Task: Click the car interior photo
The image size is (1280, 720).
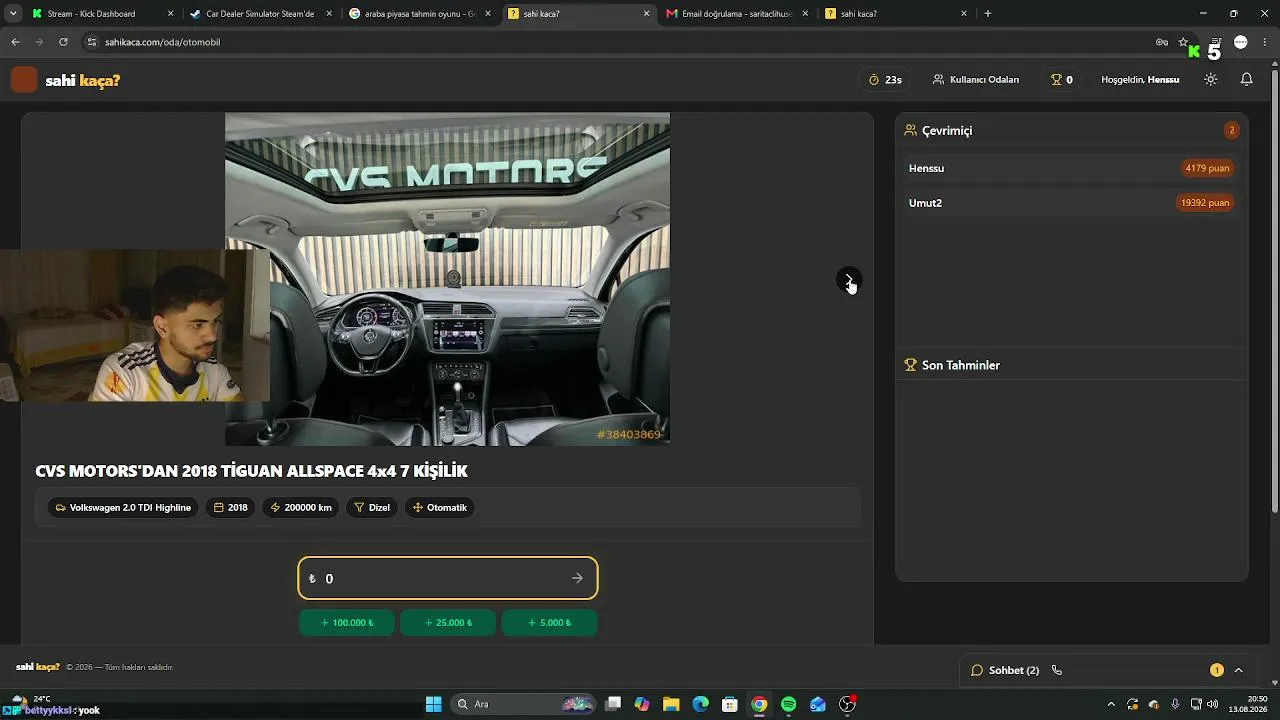Action: coord(447,279)
